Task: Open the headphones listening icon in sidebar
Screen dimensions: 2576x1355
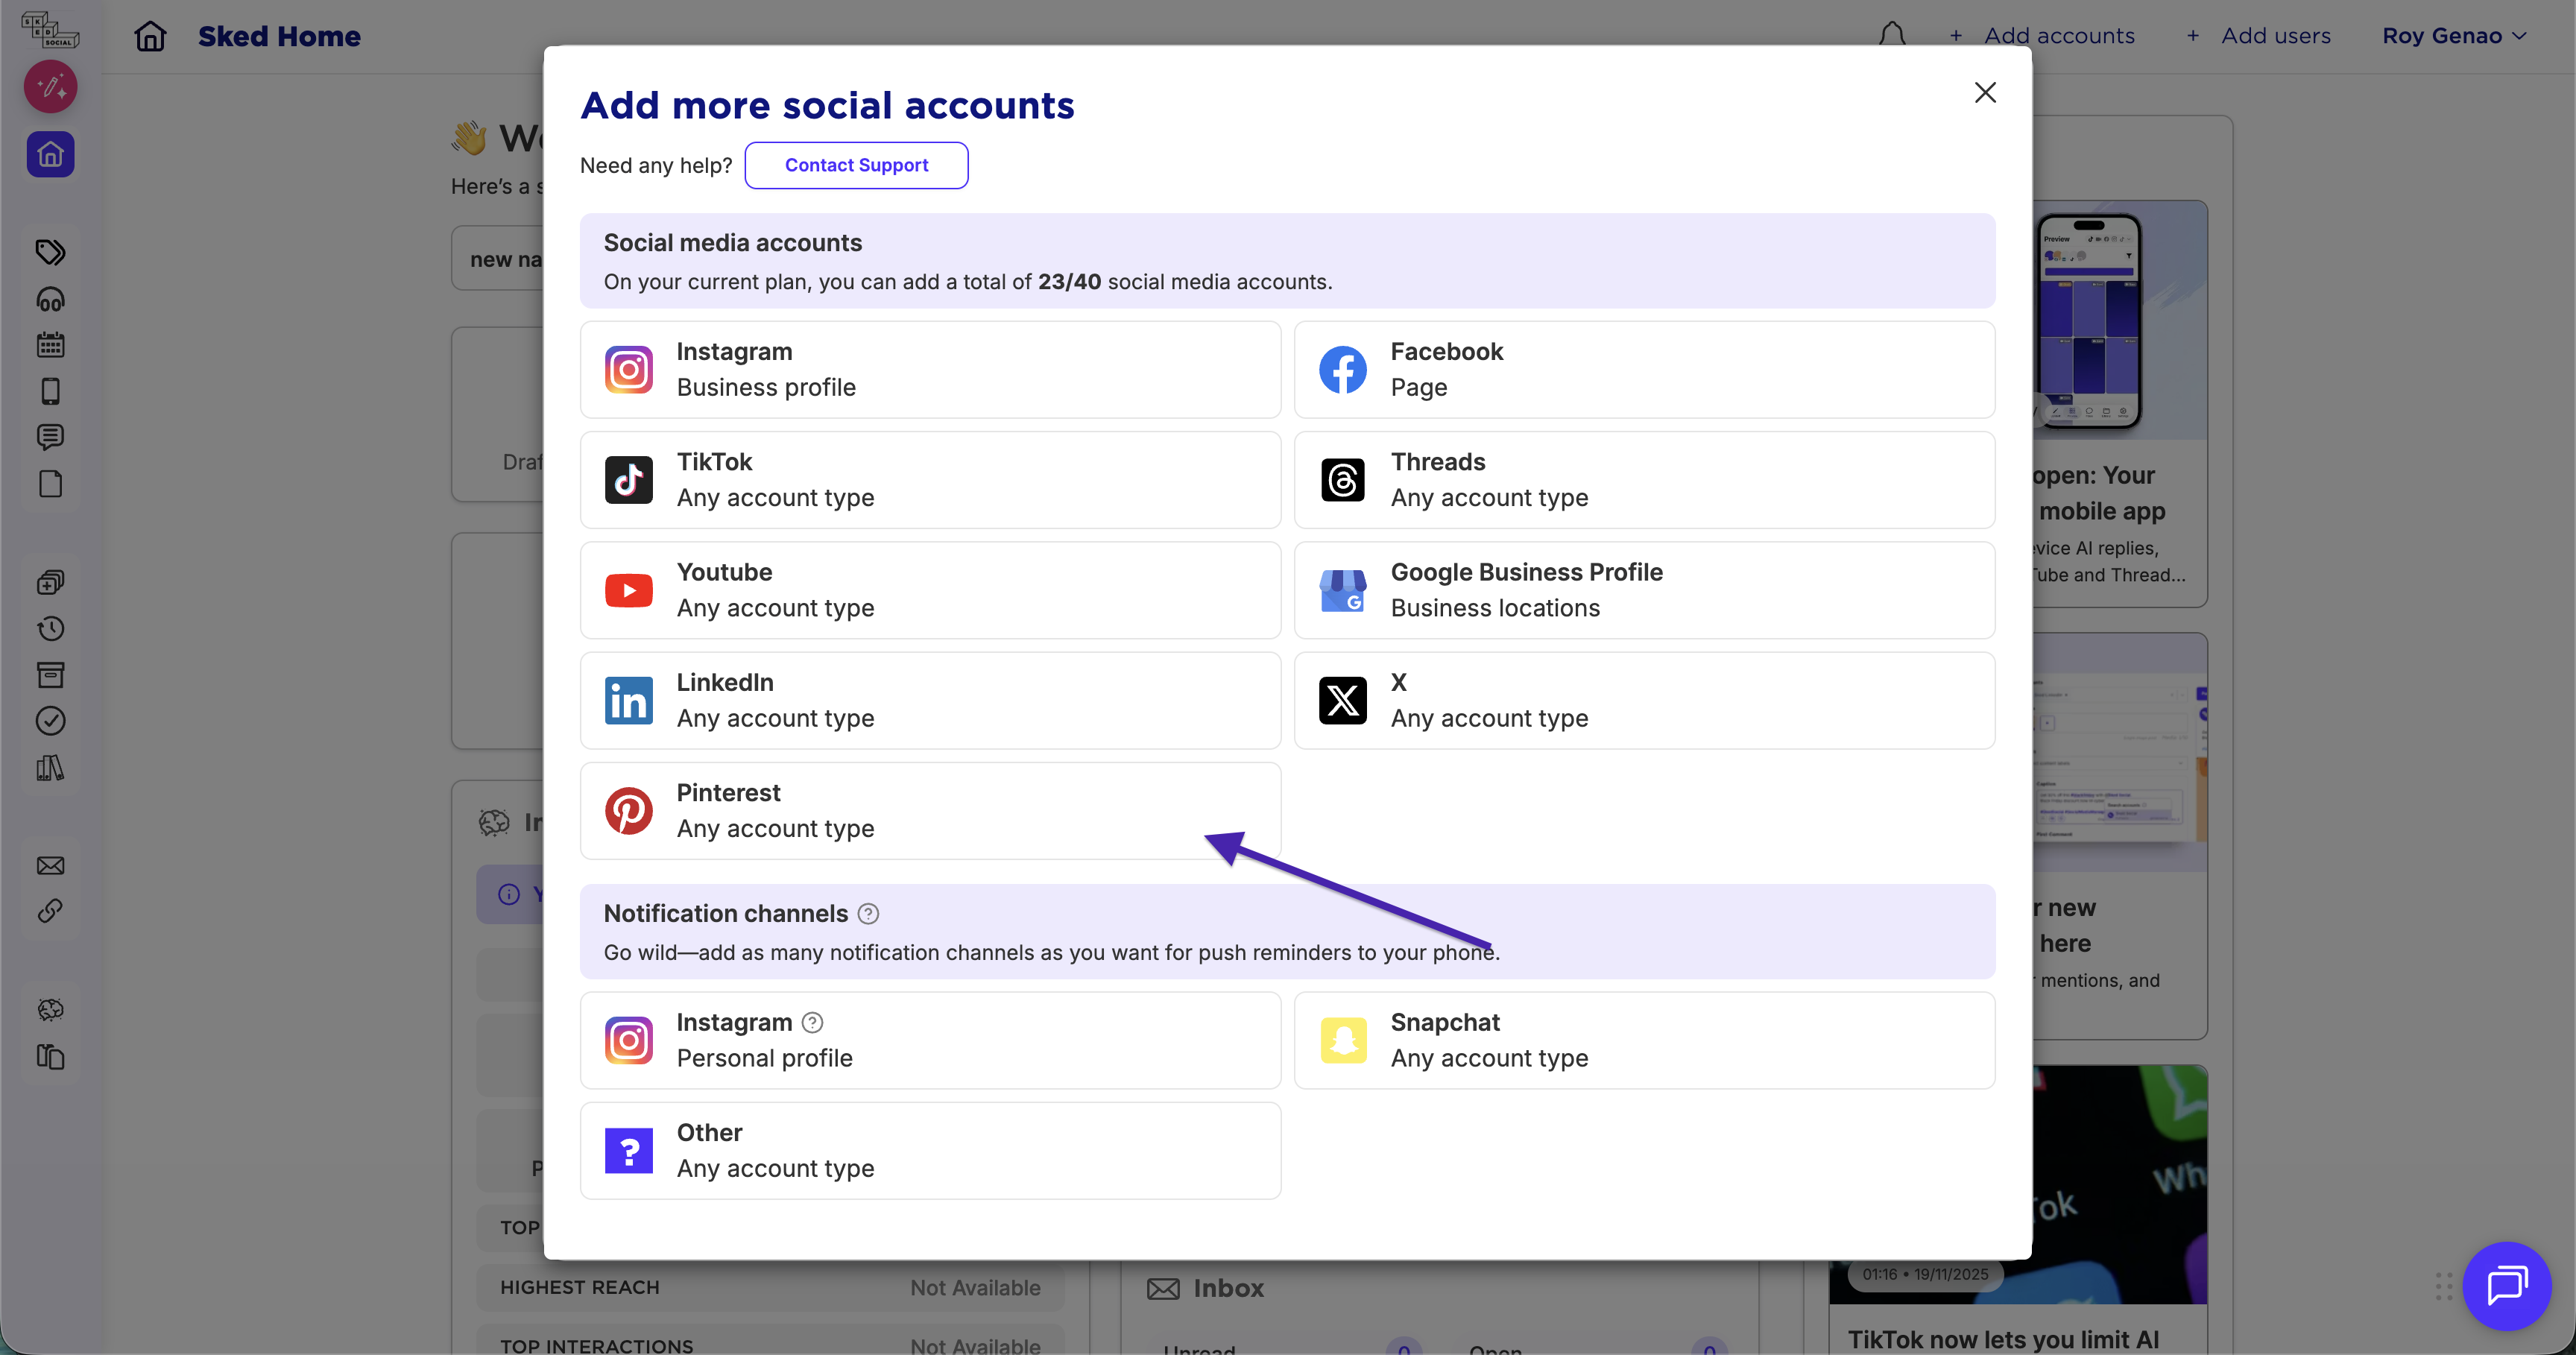Action: pyautogui.click(x=50, y=299)
